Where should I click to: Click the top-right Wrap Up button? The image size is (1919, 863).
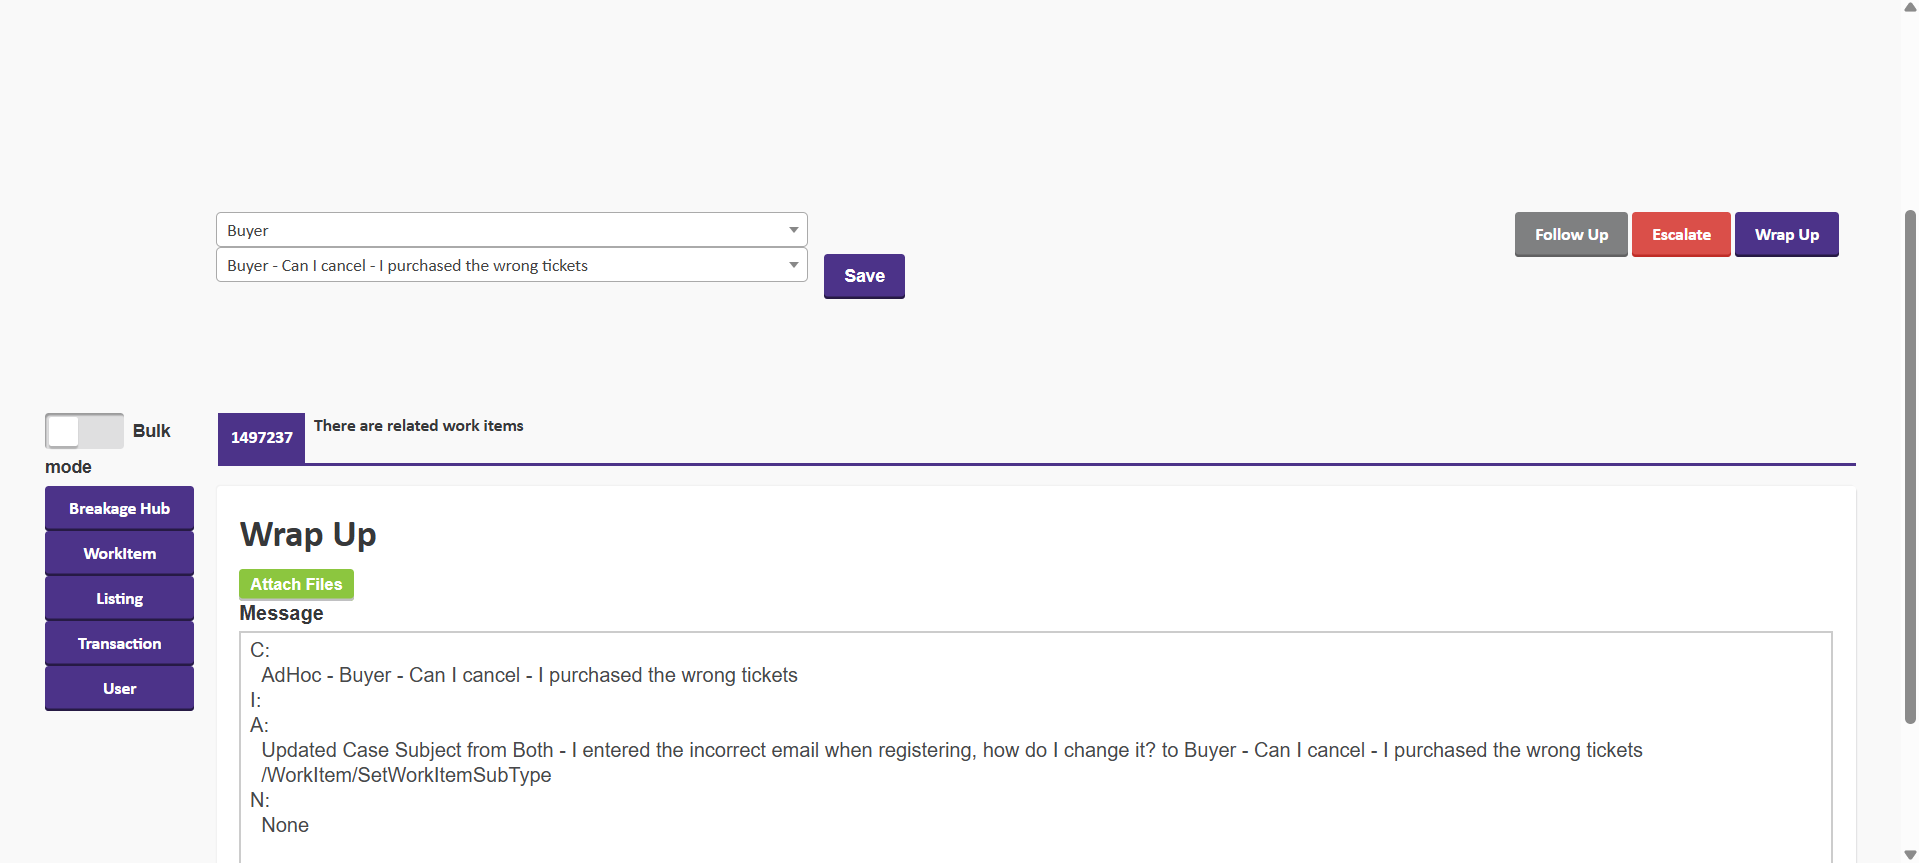pos(1786,235)
